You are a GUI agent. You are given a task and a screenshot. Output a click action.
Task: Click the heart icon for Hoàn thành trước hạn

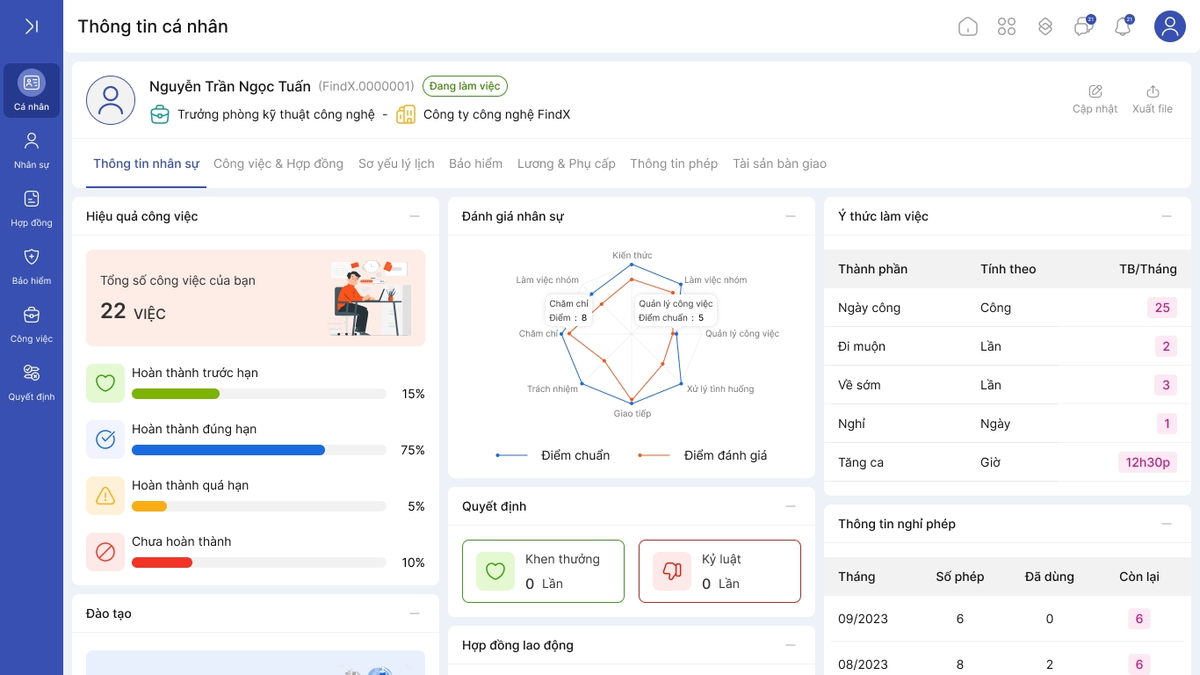pyautogui.click(x=105, y=383)
